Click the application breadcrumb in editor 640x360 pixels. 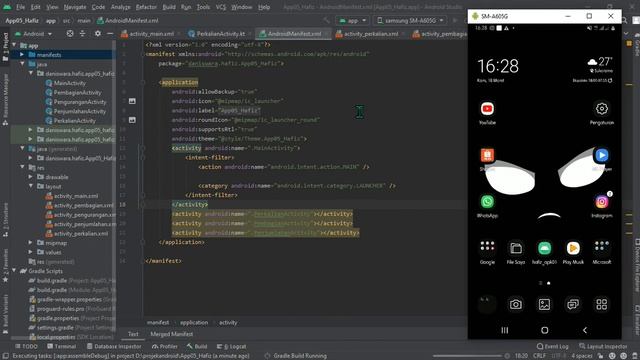coord(194,322)
